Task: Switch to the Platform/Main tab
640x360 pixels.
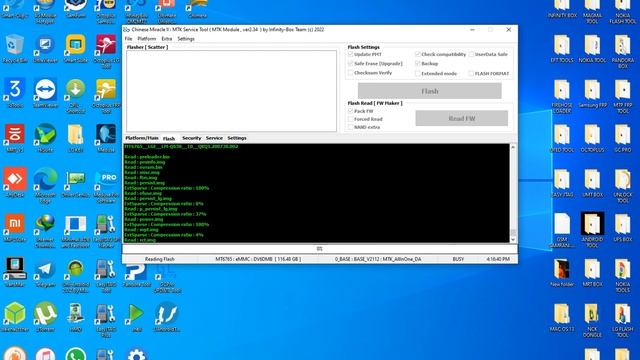Action: pos(142,138)
